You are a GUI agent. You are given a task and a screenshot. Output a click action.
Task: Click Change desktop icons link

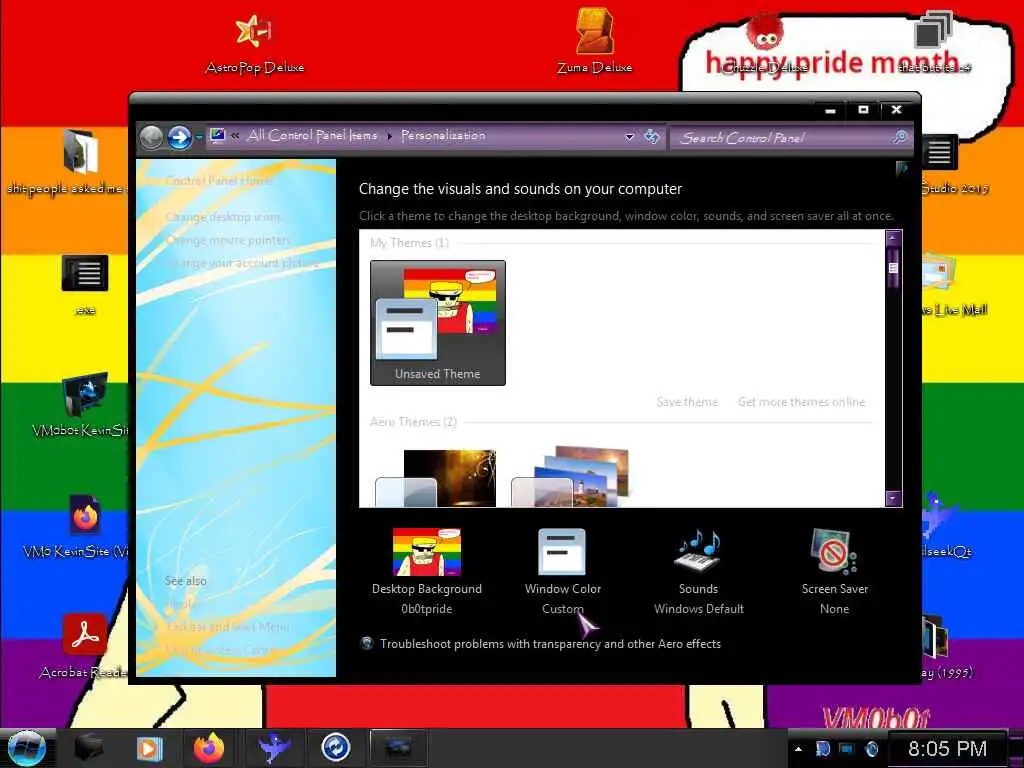(223, 217)
